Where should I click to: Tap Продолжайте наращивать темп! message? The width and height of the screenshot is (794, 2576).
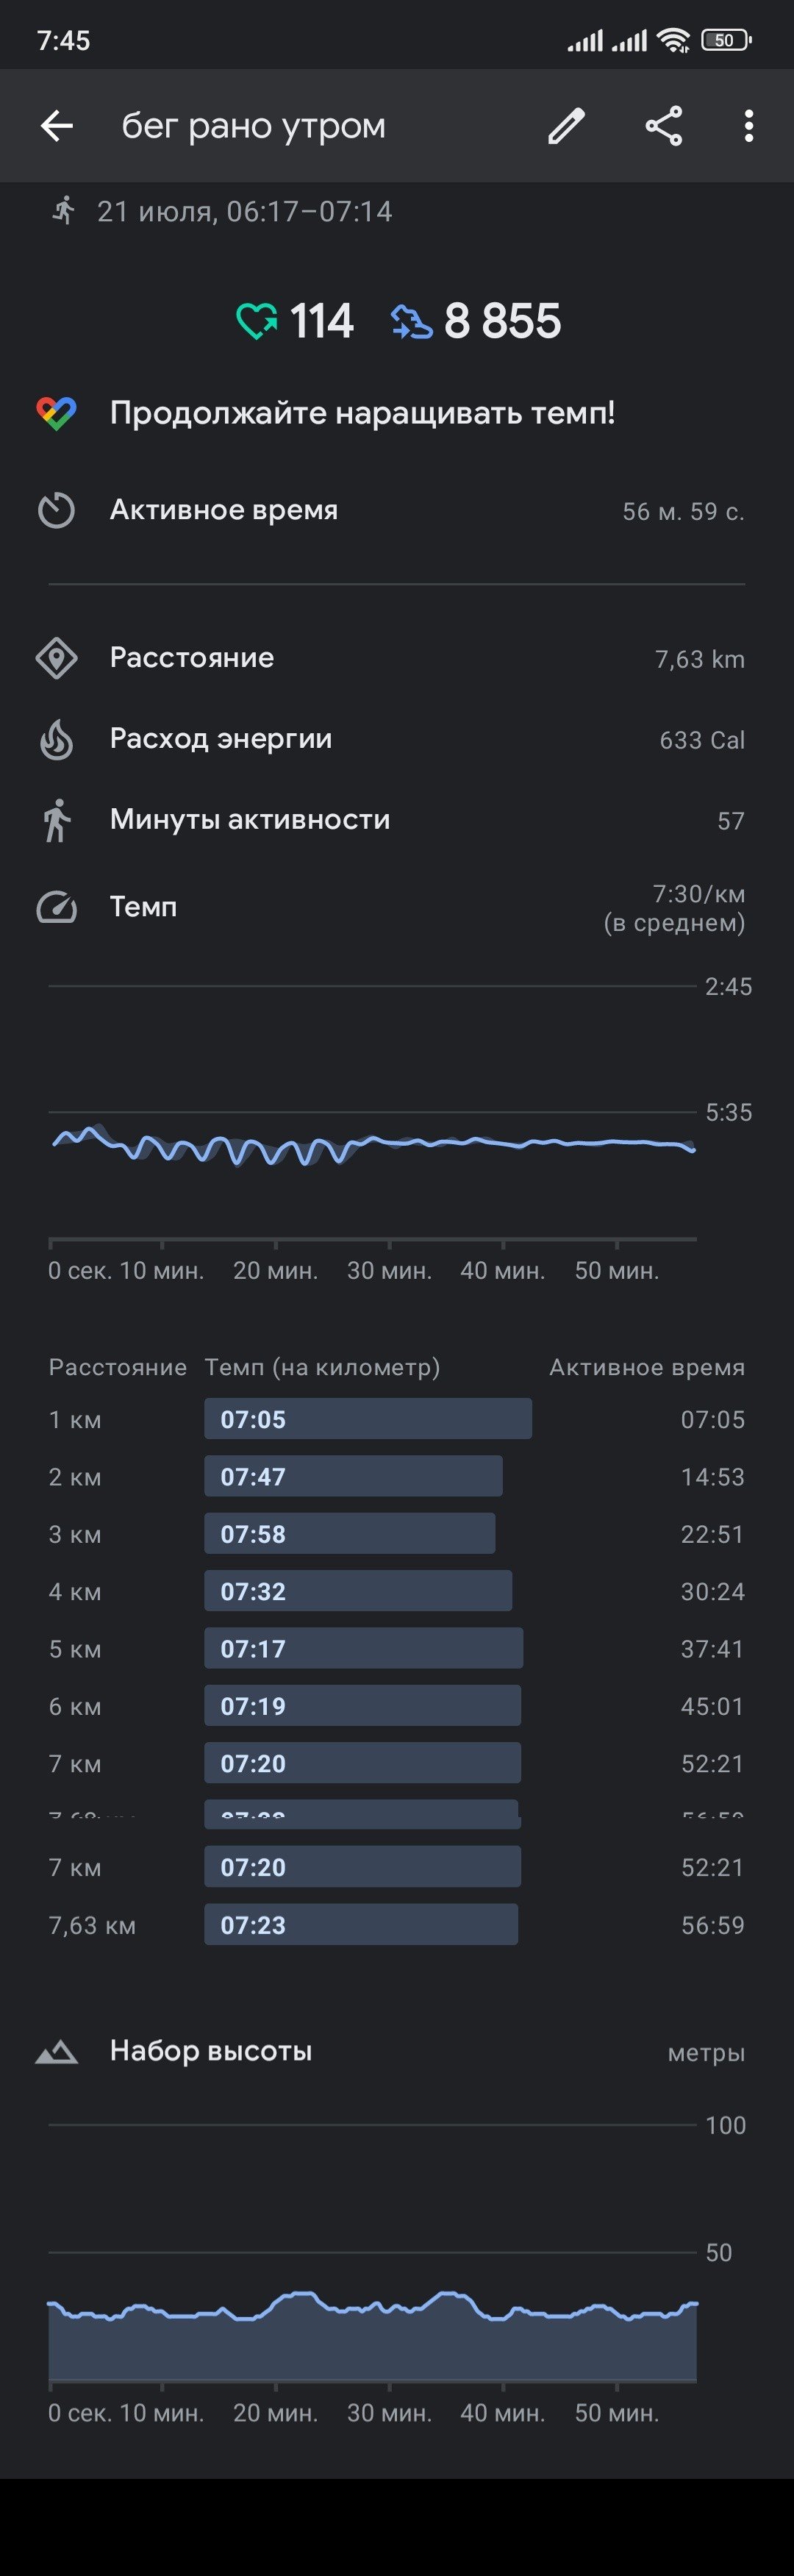tap(362, 413)
